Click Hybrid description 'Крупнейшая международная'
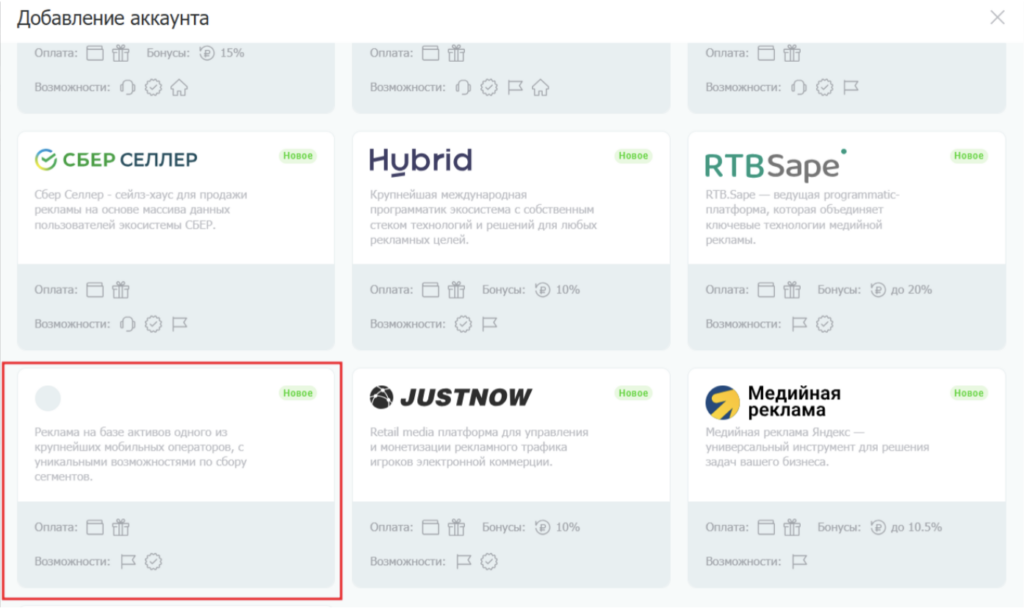Image resolution: width=1024 pixels, height=613 pixels. pos(448,195)
